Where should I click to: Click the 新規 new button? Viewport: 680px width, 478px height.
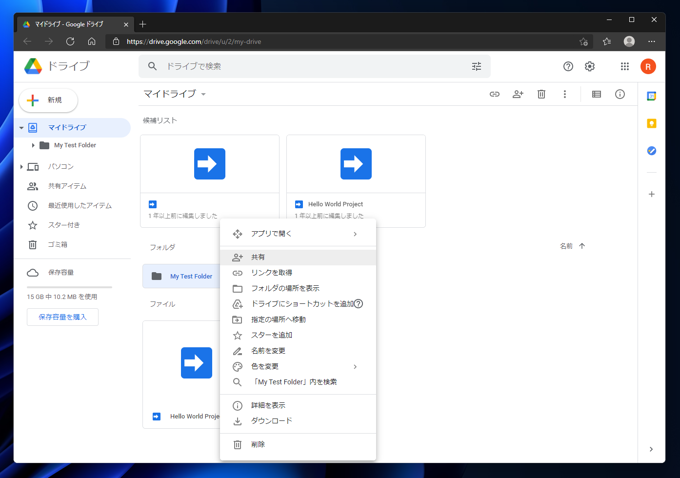48,100
